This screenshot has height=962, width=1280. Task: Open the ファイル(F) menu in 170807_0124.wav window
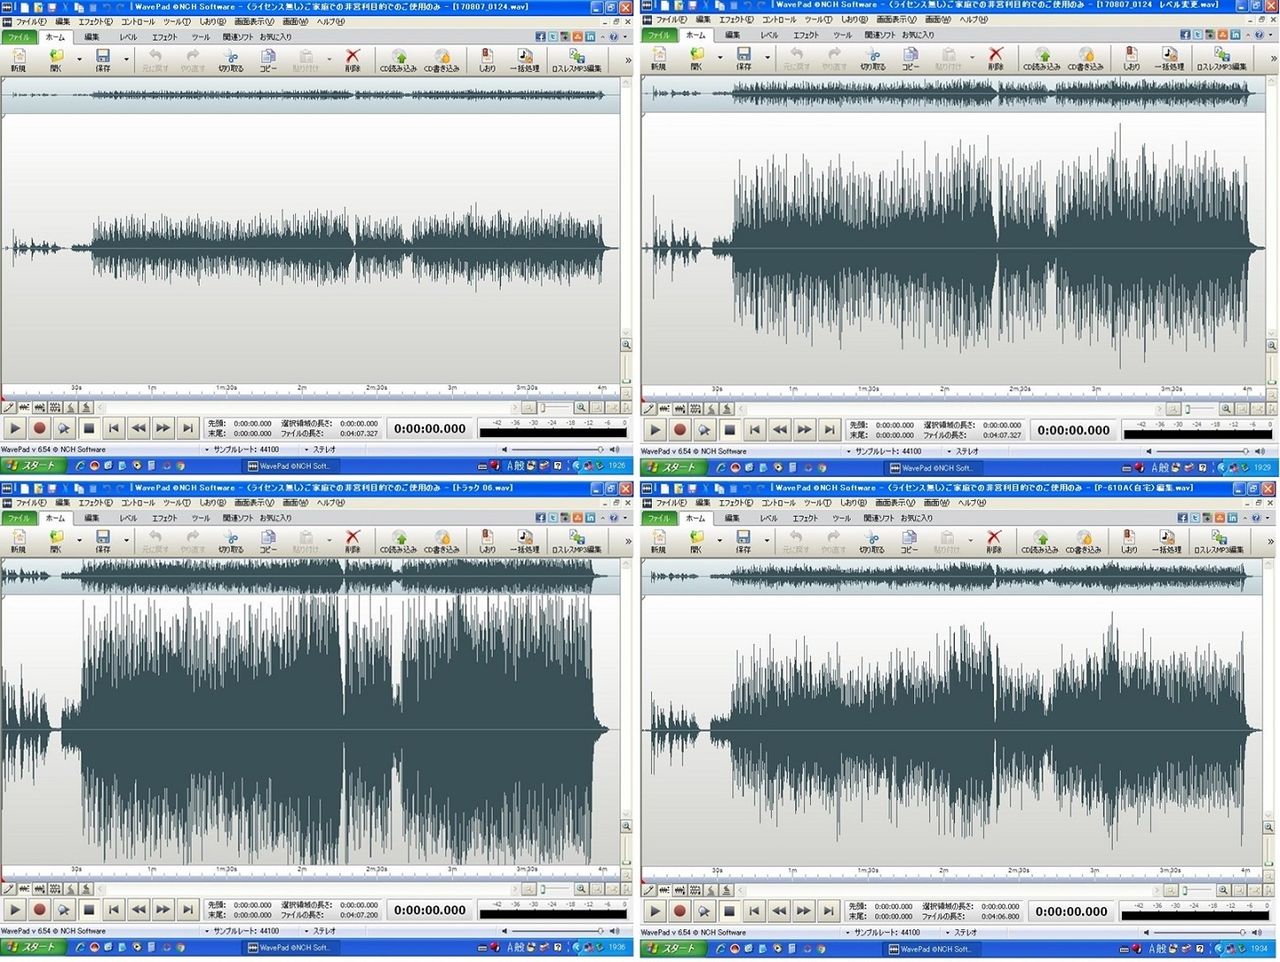tap(30, 21)
